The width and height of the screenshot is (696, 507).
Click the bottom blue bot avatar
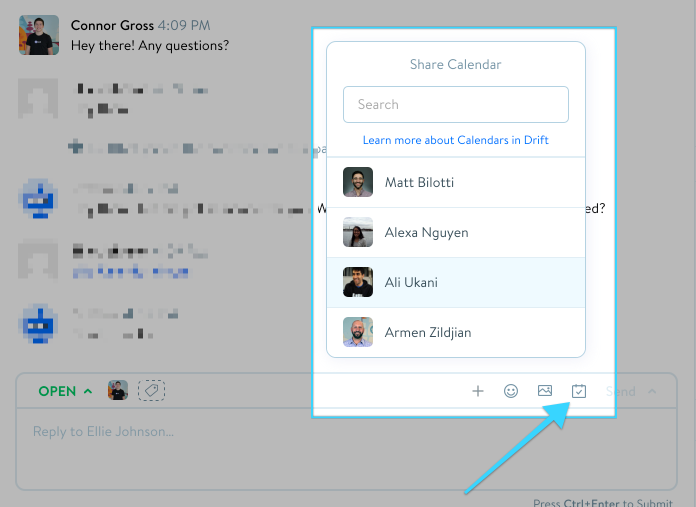(40, 324)
